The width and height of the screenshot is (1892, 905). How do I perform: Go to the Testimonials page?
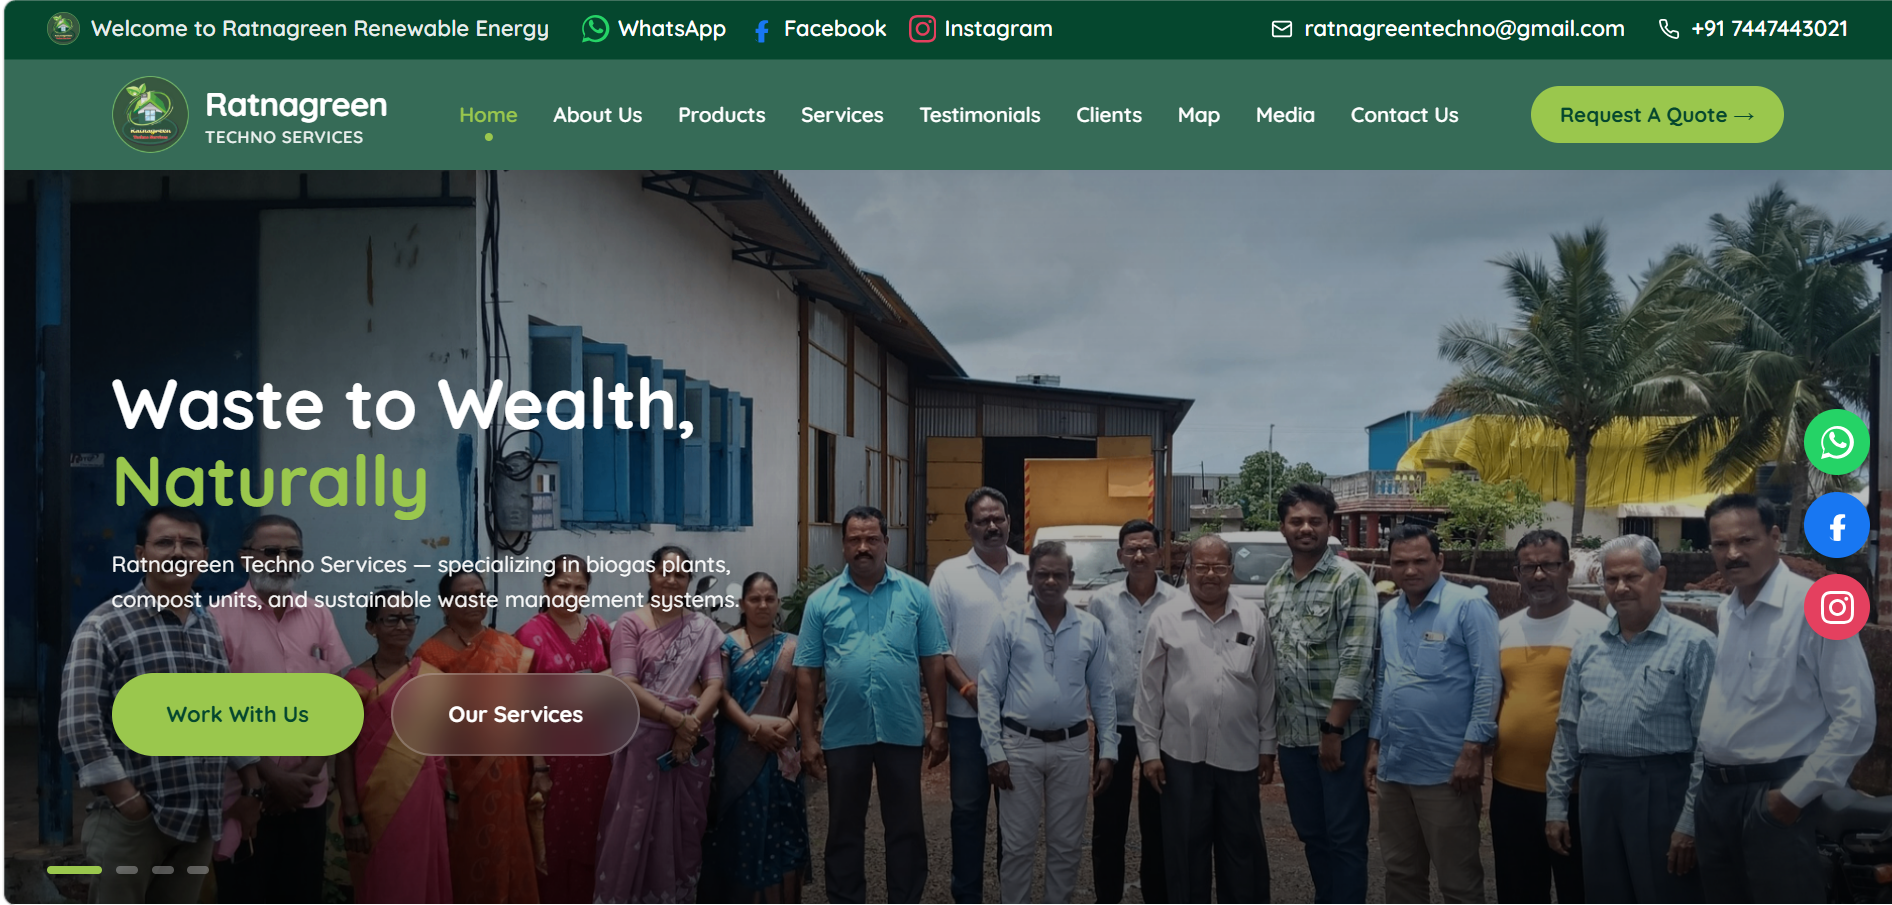[980, 115]
